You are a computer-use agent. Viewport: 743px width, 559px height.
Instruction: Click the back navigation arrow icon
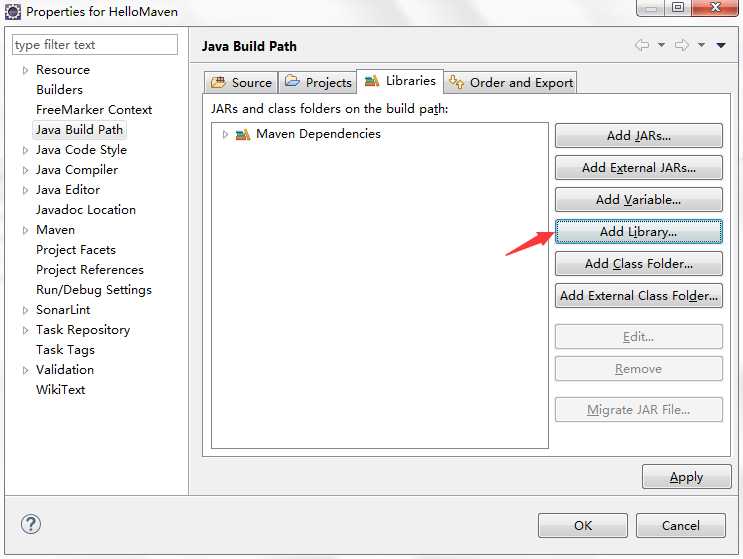point(642,45)
